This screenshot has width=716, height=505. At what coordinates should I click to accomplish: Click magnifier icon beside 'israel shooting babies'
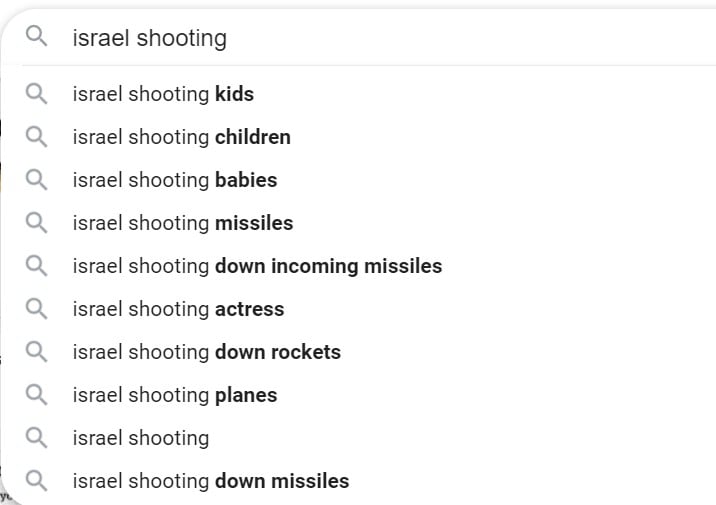click(37, 179)
